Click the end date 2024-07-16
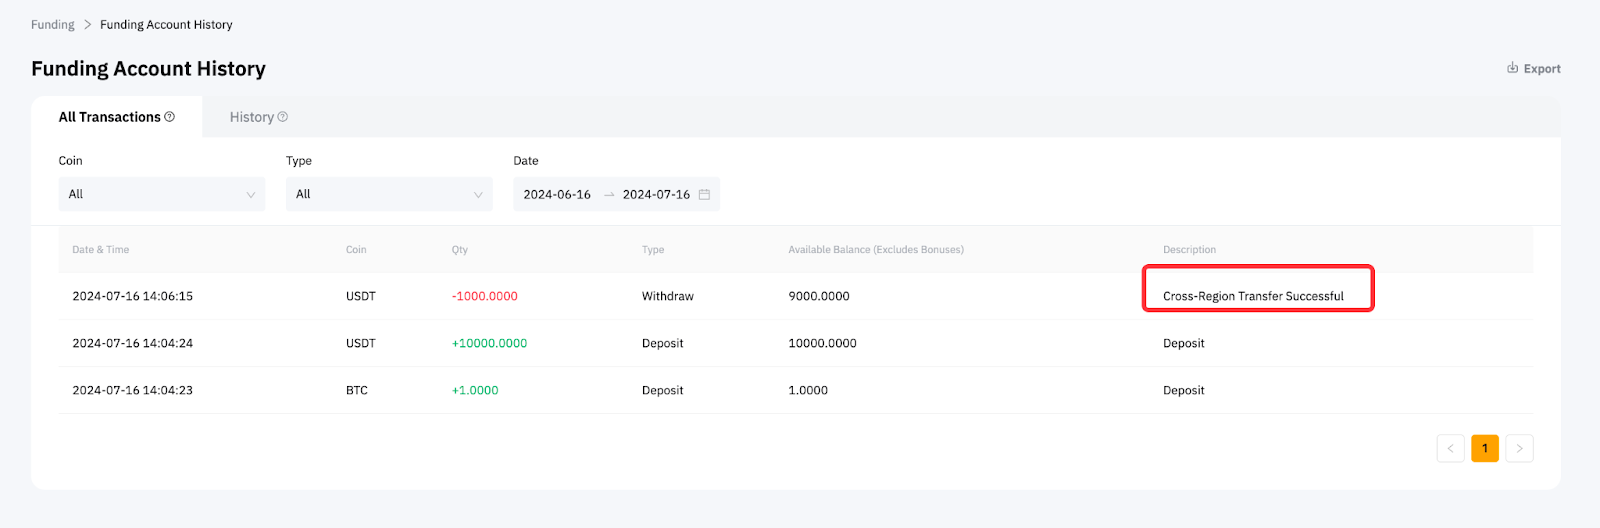The height and width of the screenshot is (528, 1600). [656, 194]
